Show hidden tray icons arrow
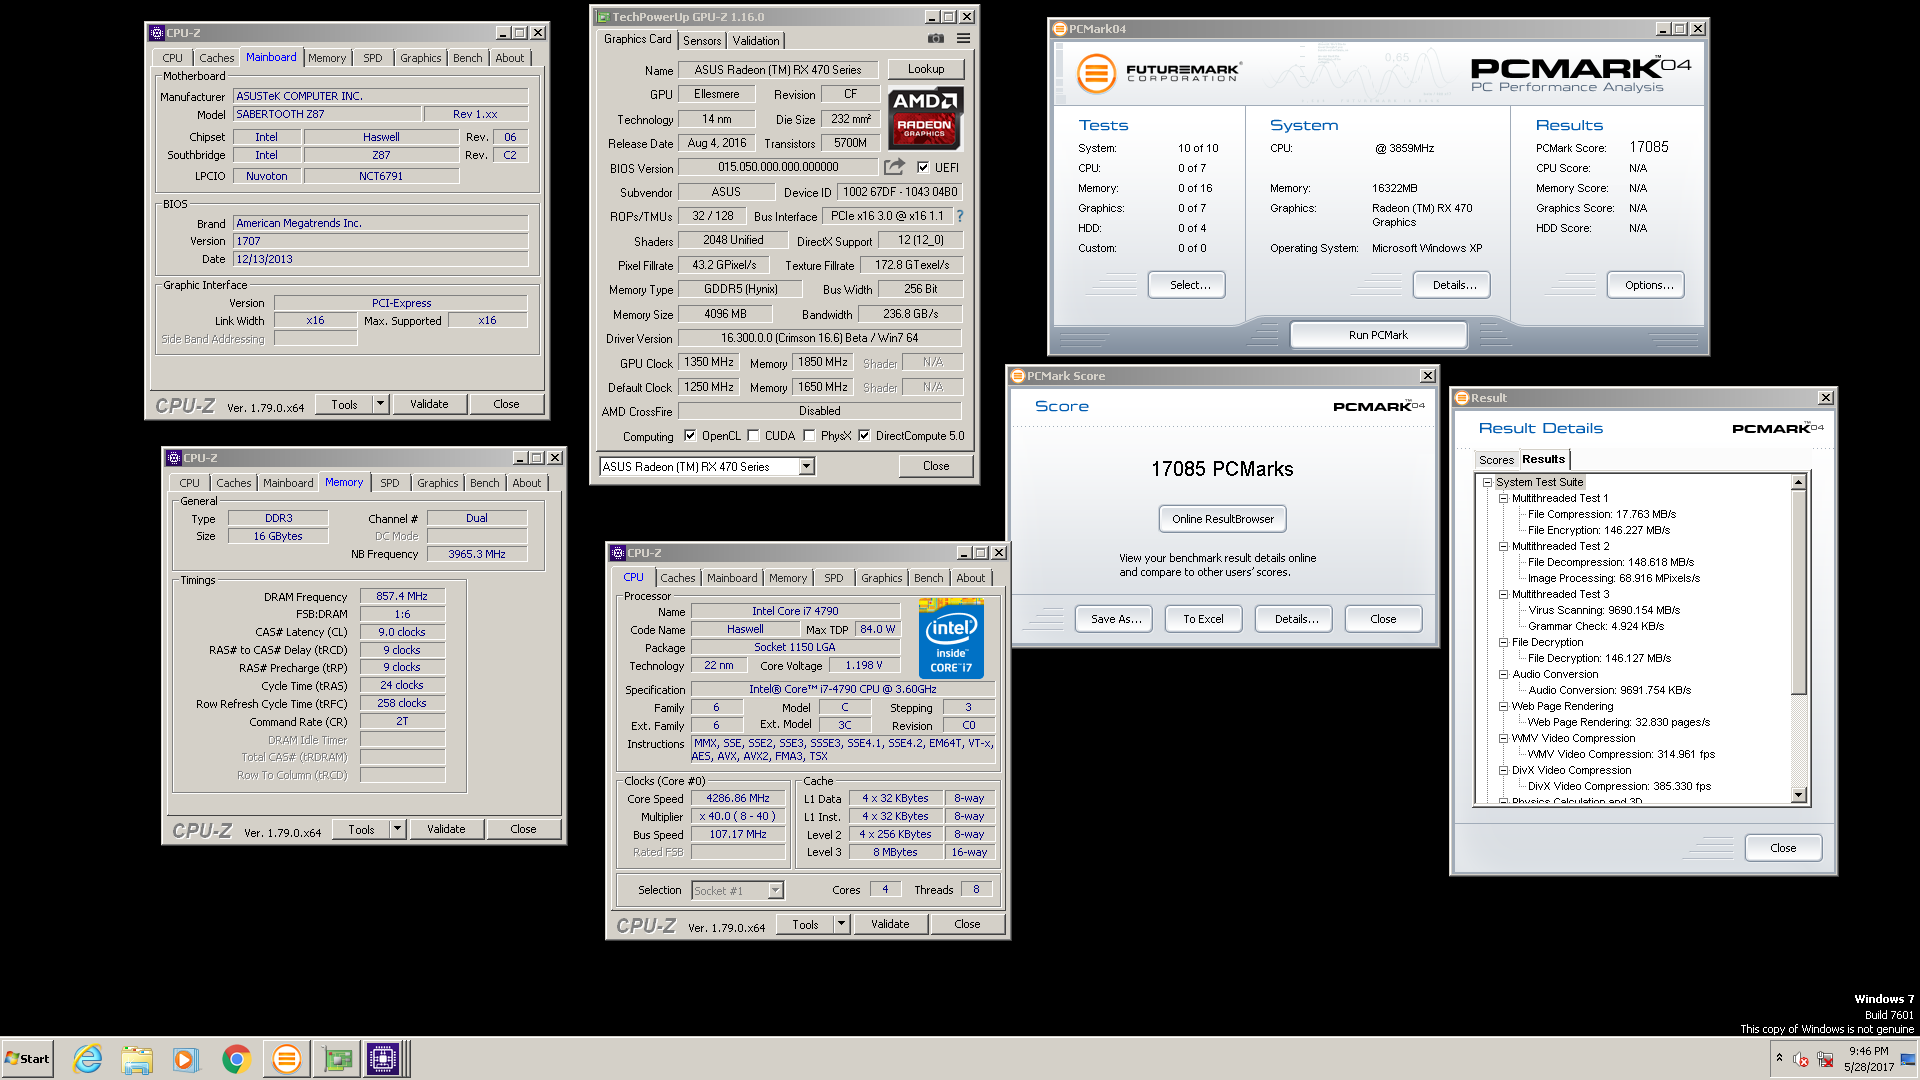The width and height of the screenshot is (1920, 1080). [x=1779, y=1058]
